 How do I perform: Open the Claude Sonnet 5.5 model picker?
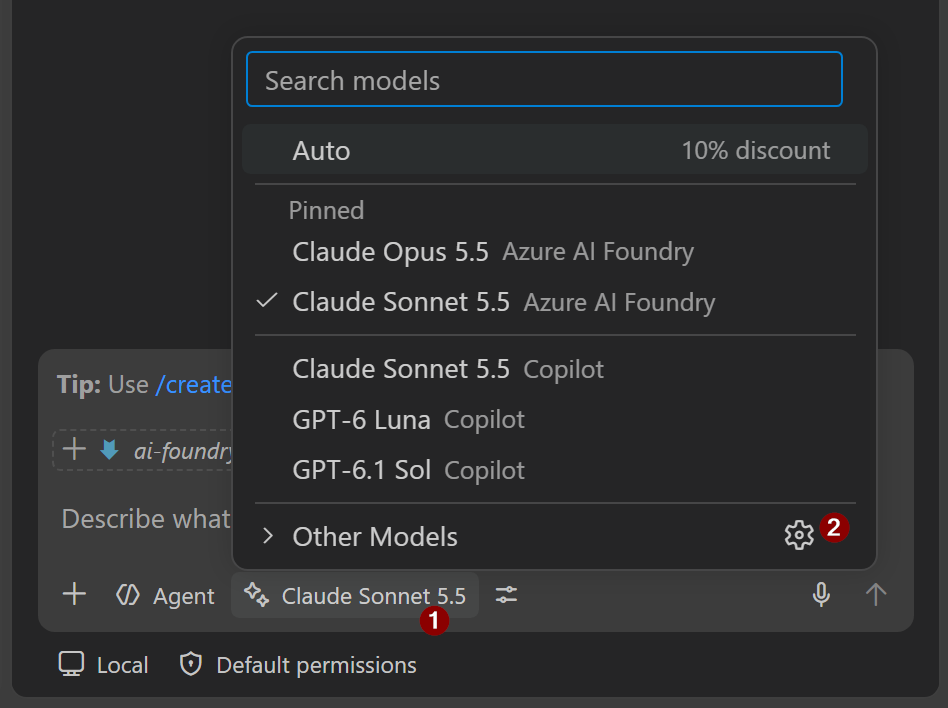[355, 596]
